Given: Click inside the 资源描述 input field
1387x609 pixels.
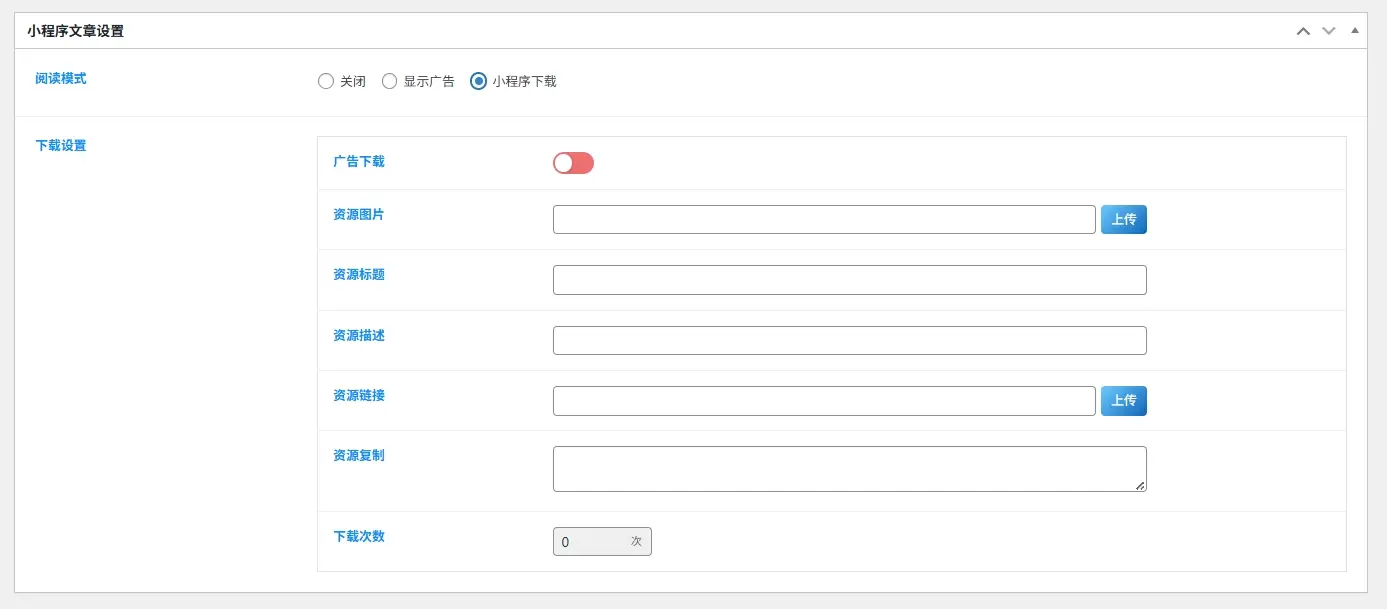Looking at the screenshot, I should [849, 340].
